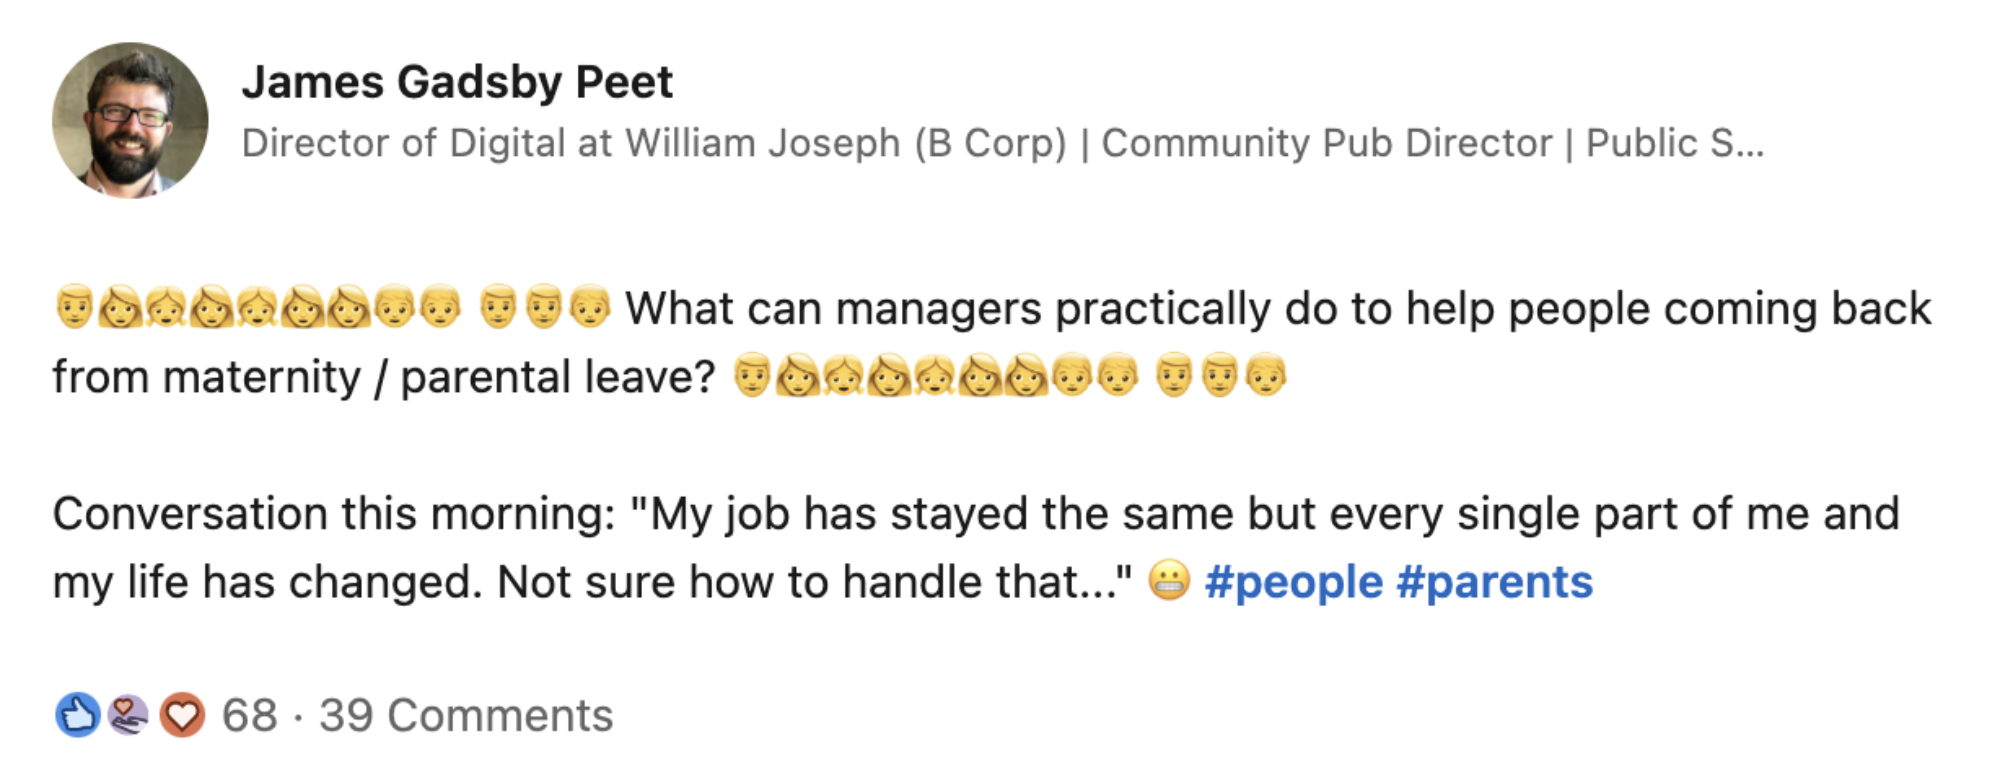Click the 'from maternity / parental leave?' text
Image resolution: width=2000 pixels, height=775 pixels.
point(384,378)
